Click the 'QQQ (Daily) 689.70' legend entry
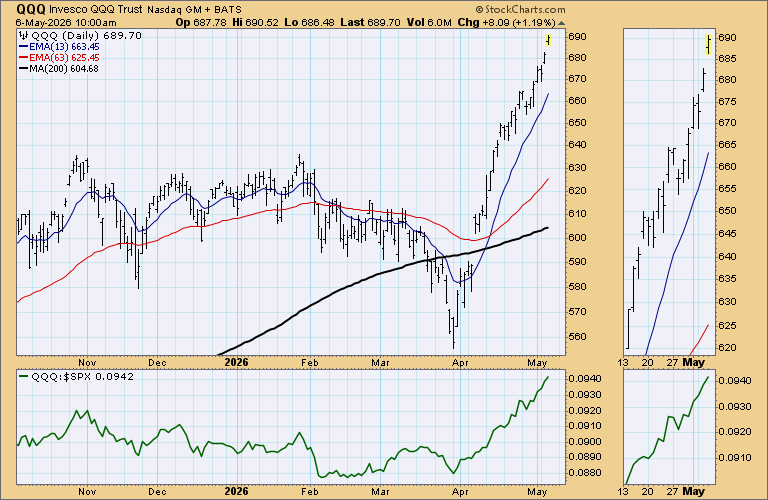This screenshot has width=768, height=500. pos(86,35)
